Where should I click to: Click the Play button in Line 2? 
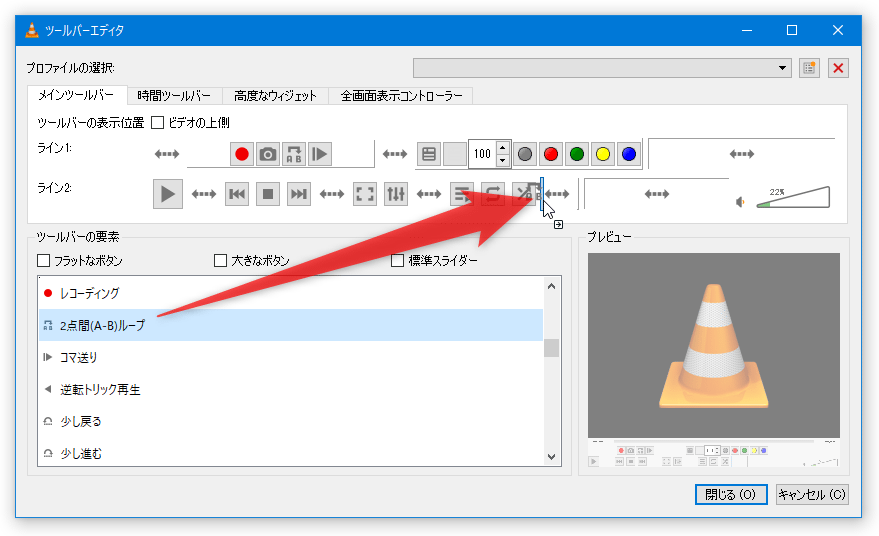(x=168, y=194)
